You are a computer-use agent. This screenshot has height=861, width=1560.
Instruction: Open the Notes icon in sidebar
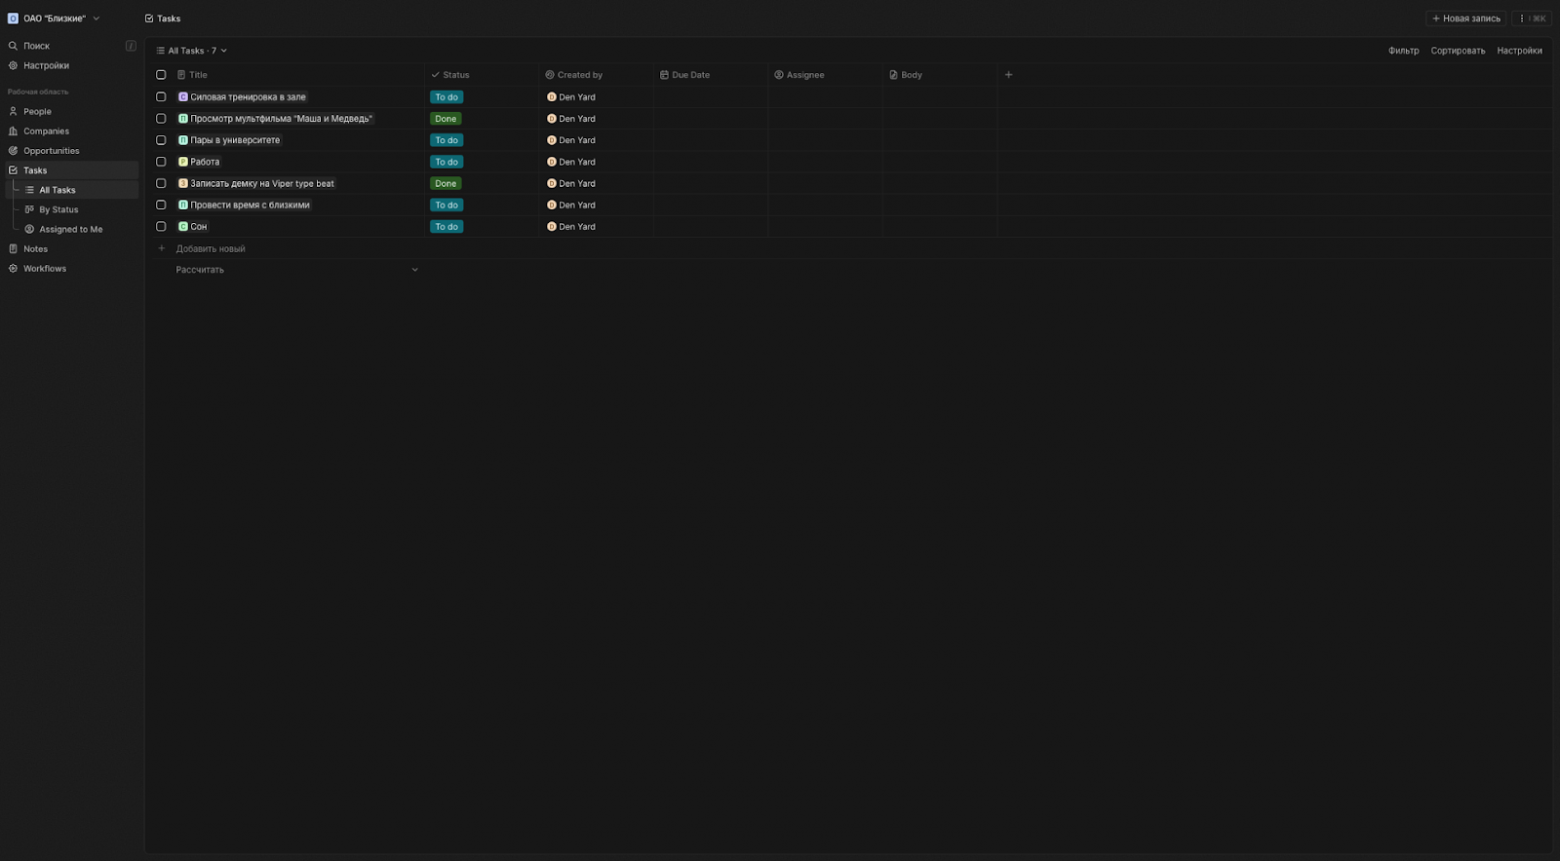13,249
